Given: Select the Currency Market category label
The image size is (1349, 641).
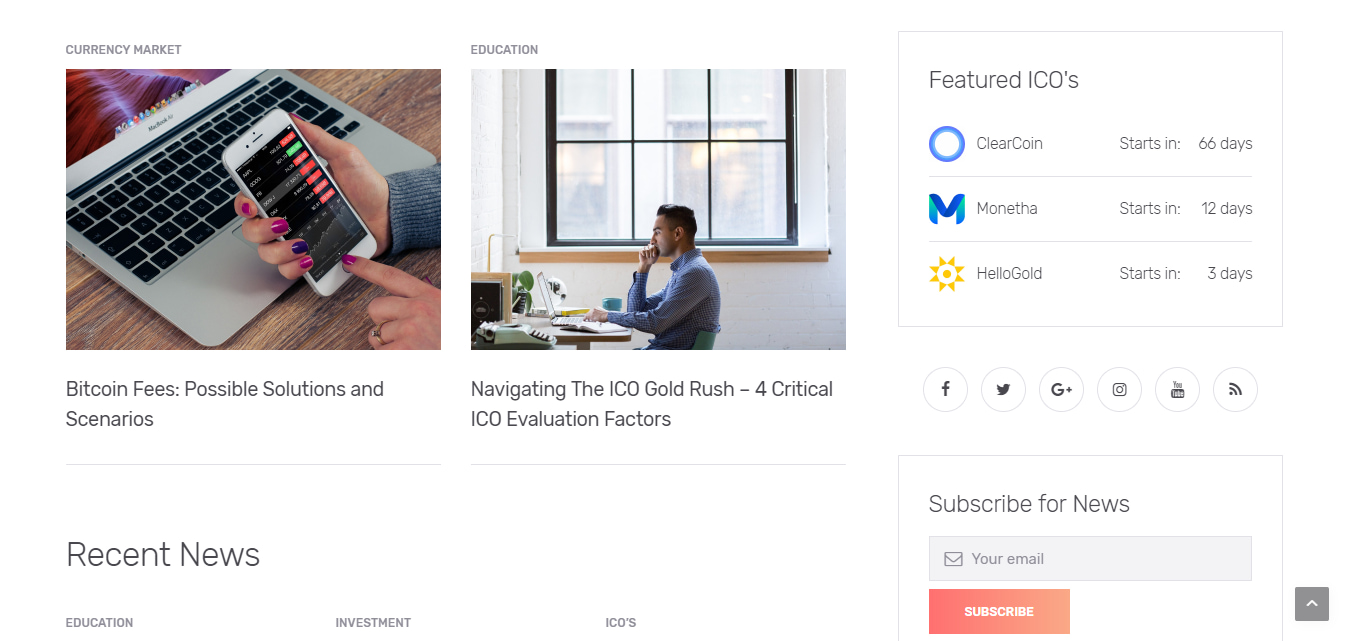Looking at the screenshot, I should tap(123, 50).
